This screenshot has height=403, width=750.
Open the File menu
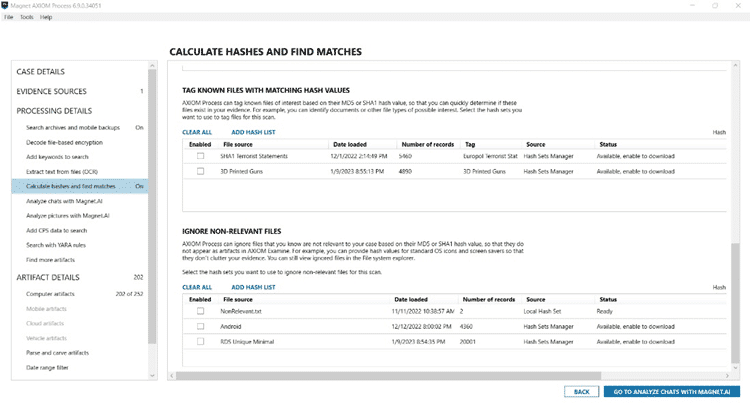(9, 17)
